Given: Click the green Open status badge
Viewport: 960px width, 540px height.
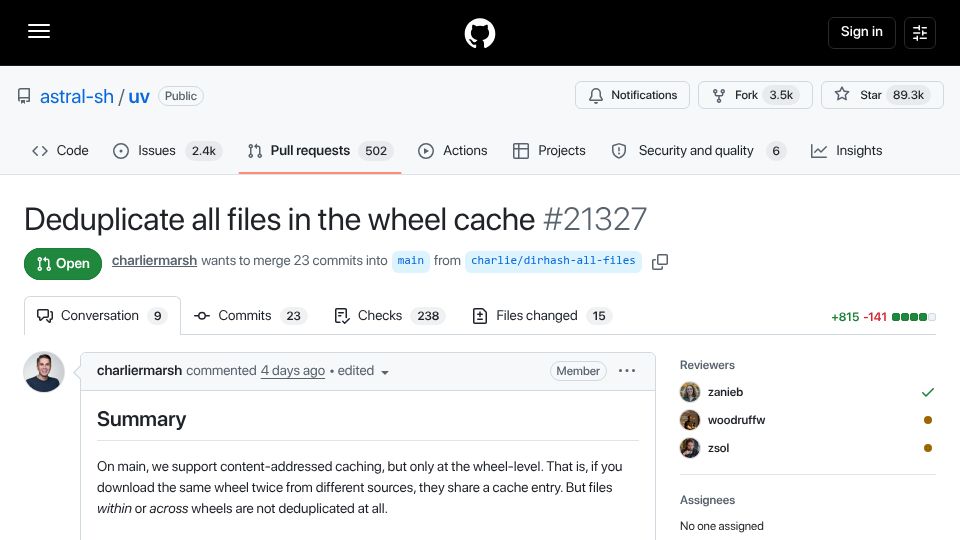Looking at the screenshot, I should point(63,264).
